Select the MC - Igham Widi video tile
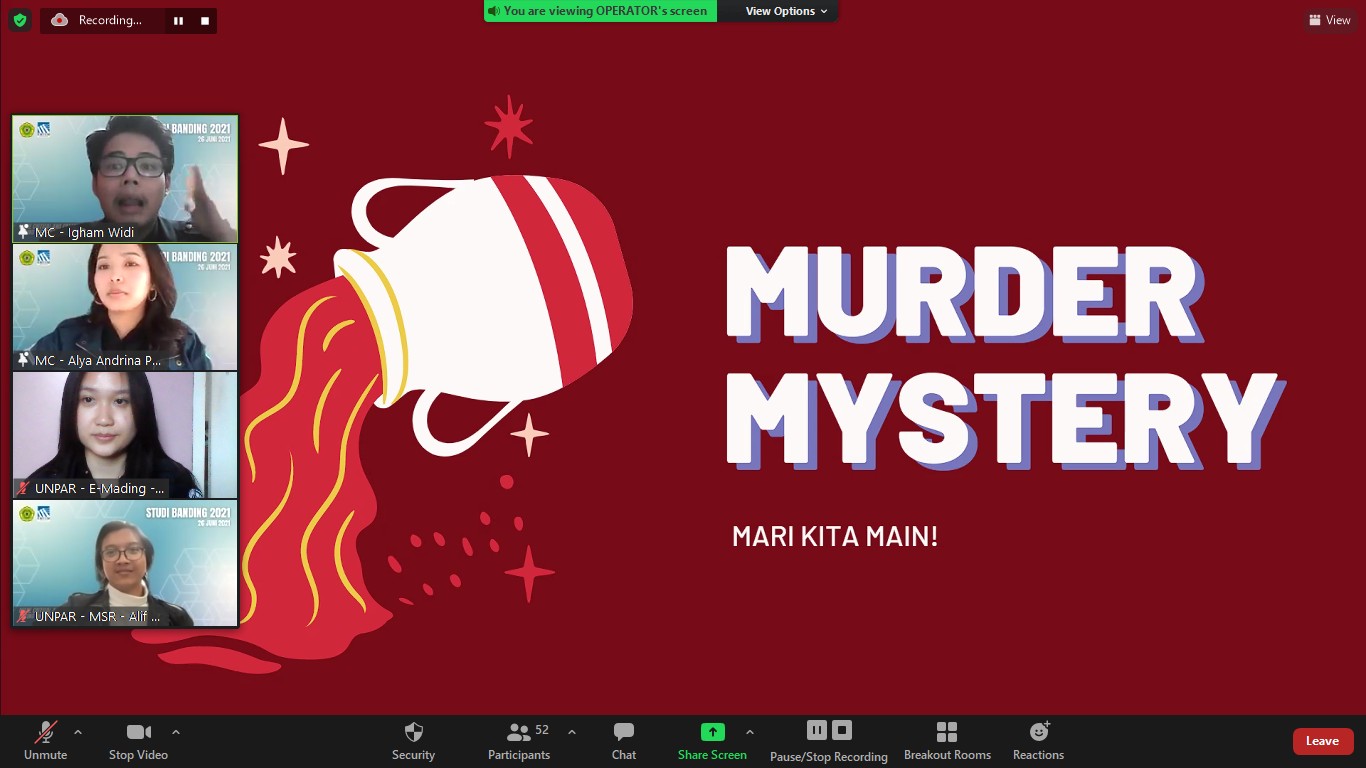 (x=125, y=178)
